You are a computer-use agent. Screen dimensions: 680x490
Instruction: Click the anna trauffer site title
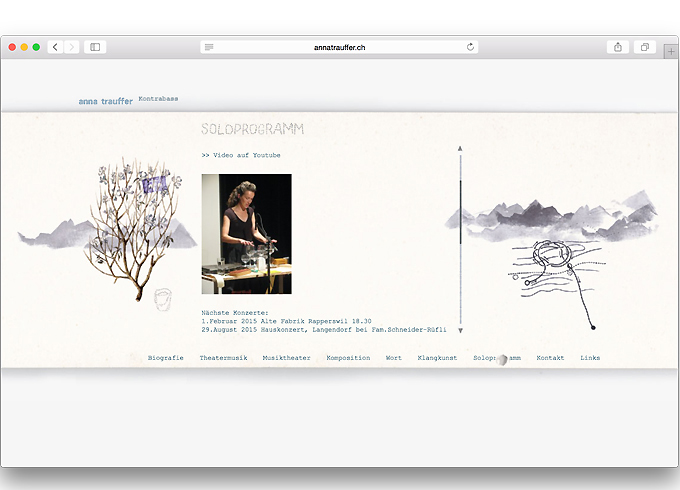point(105,101)
